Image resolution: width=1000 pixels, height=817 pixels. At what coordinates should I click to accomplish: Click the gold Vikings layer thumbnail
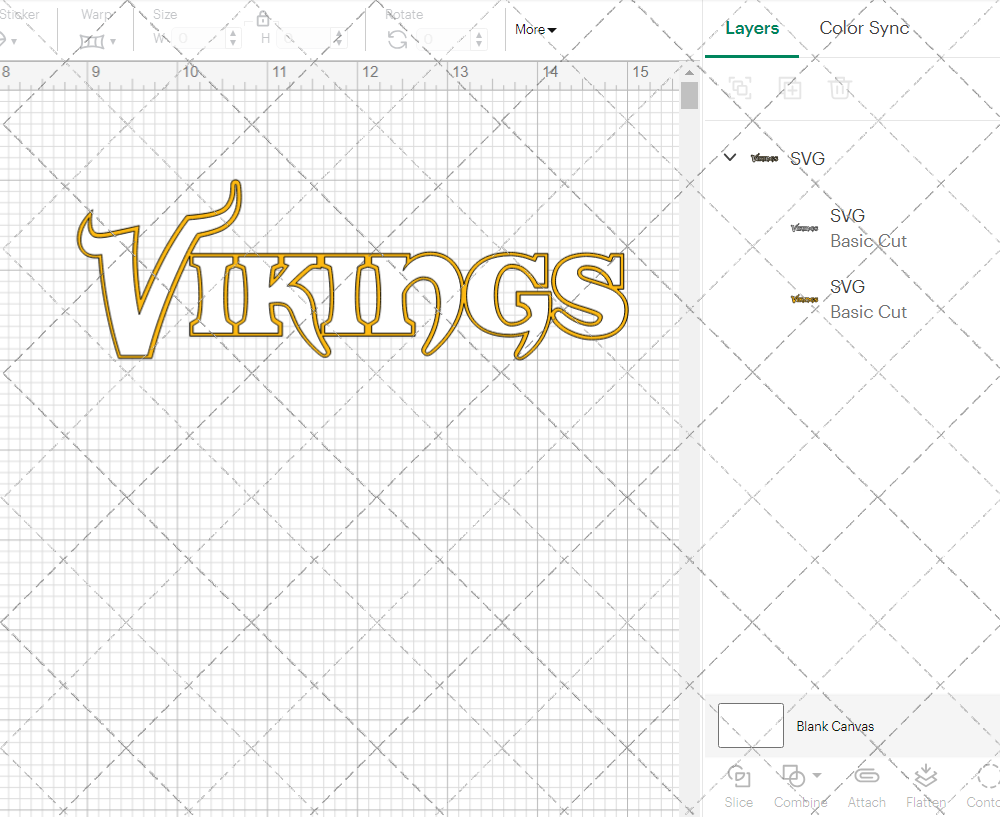pyautogui.click(x=804, y=298)
